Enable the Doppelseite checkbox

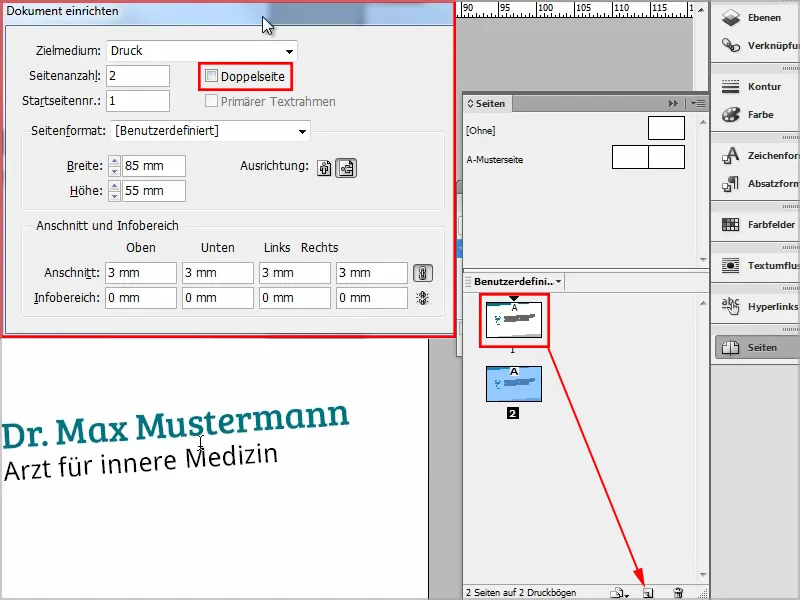coord(211,76)
